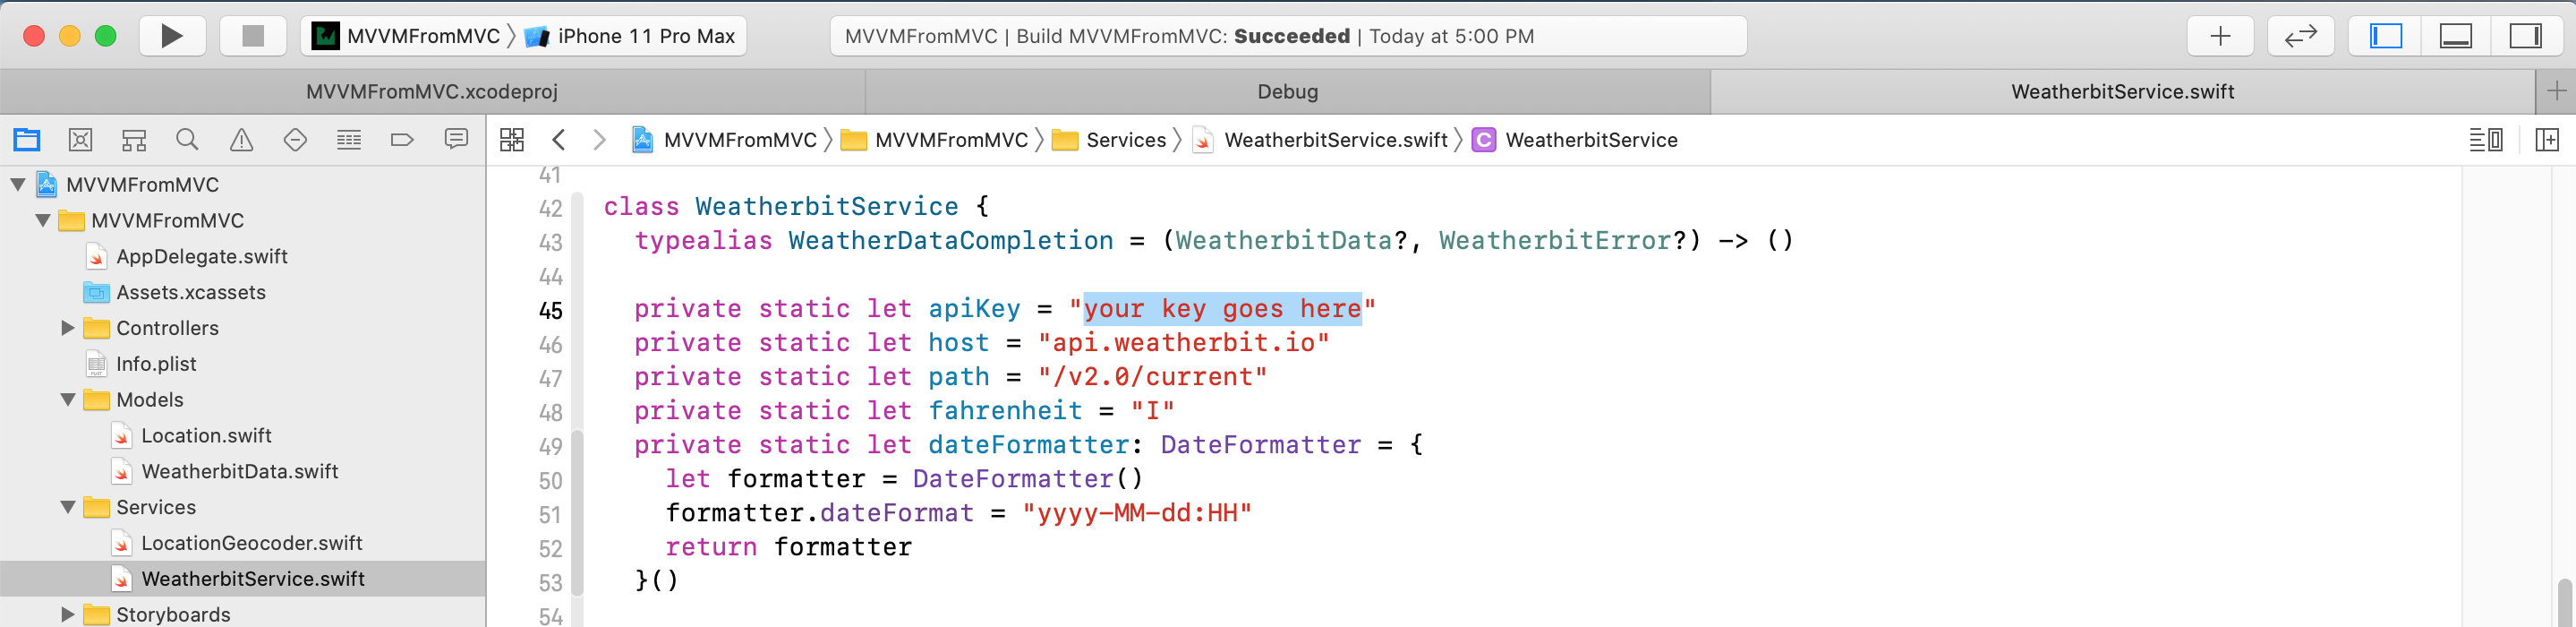2576x627 pixels.
Task: Toggle the left navigator panel
Action: pyautogui.click(x=2386, y=36)
